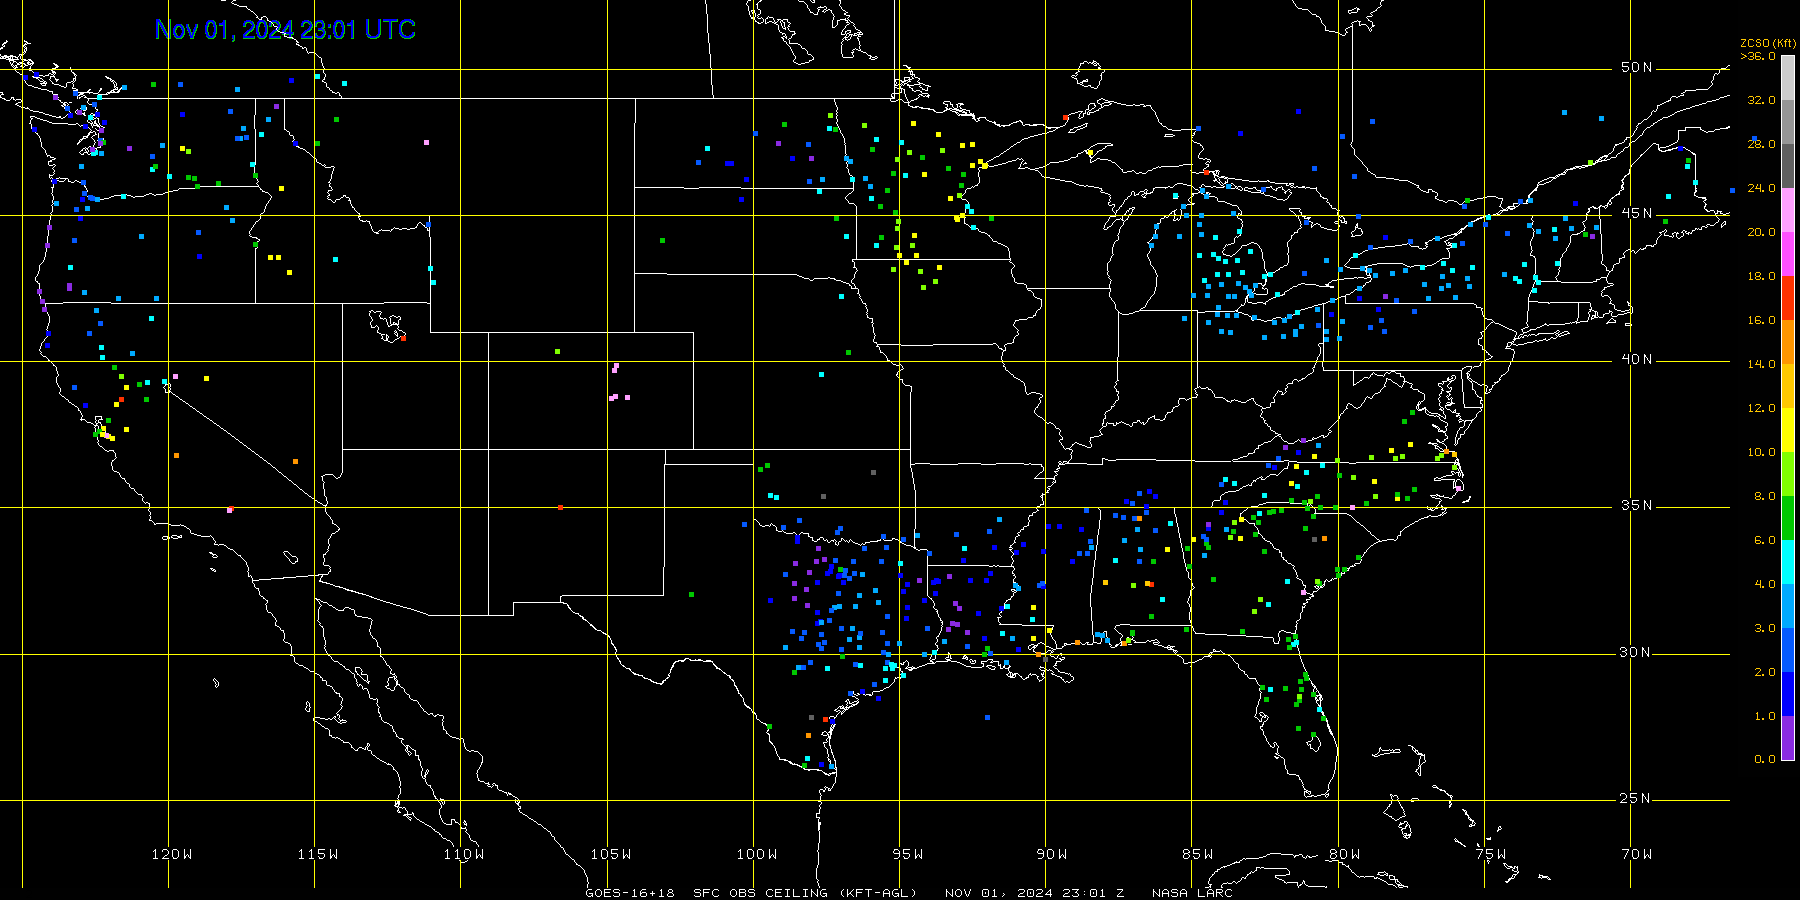
Task: Click the 95 W longitude label
Action: pyautogui.click(x=907, y=854)
